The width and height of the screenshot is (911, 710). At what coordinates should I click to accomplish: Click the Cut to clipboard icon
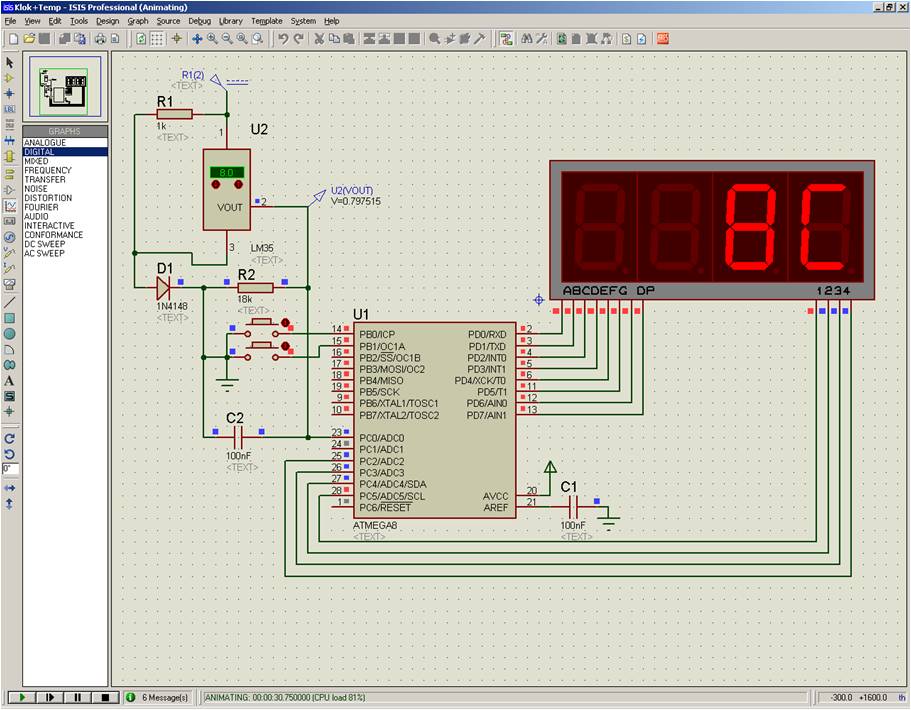coord(319,39)
